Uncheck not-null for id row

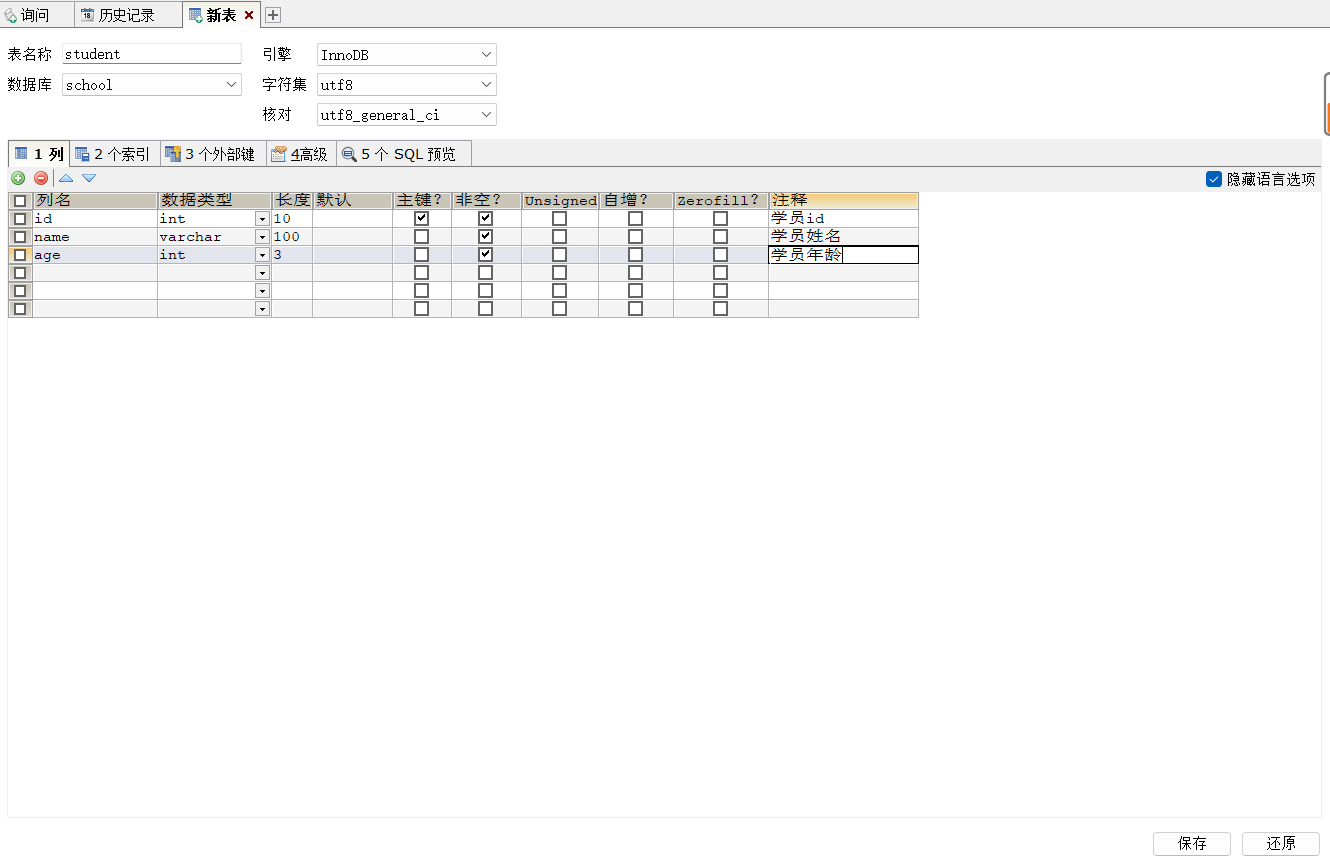(x=485, y=218)
